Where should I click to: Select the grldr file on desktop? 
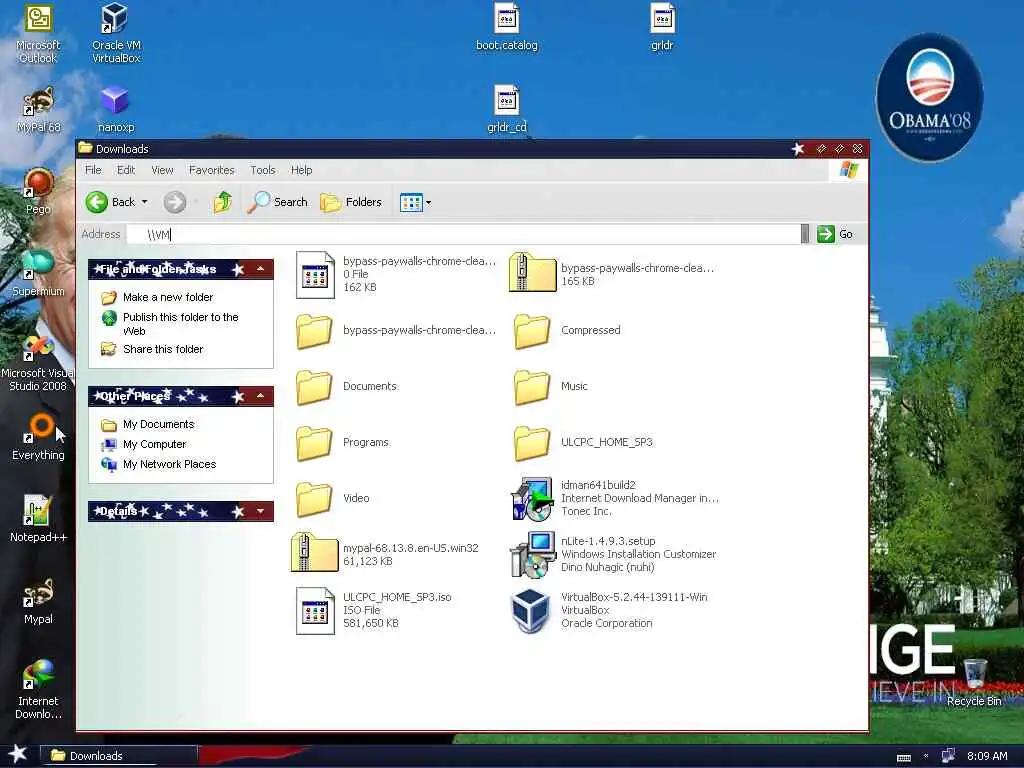[662, 27]
